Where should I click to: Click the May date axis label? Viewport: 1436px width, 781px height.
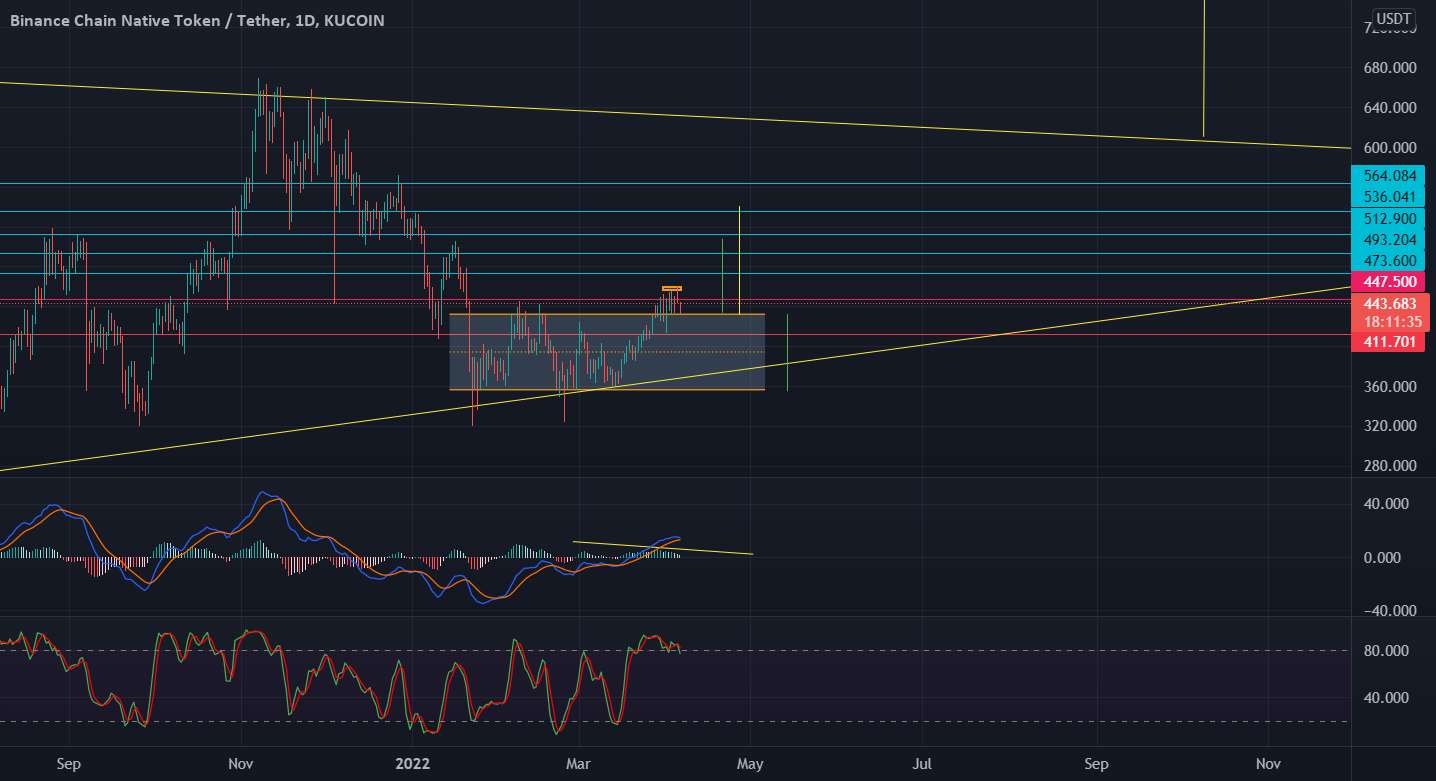[x=750, y=764]
